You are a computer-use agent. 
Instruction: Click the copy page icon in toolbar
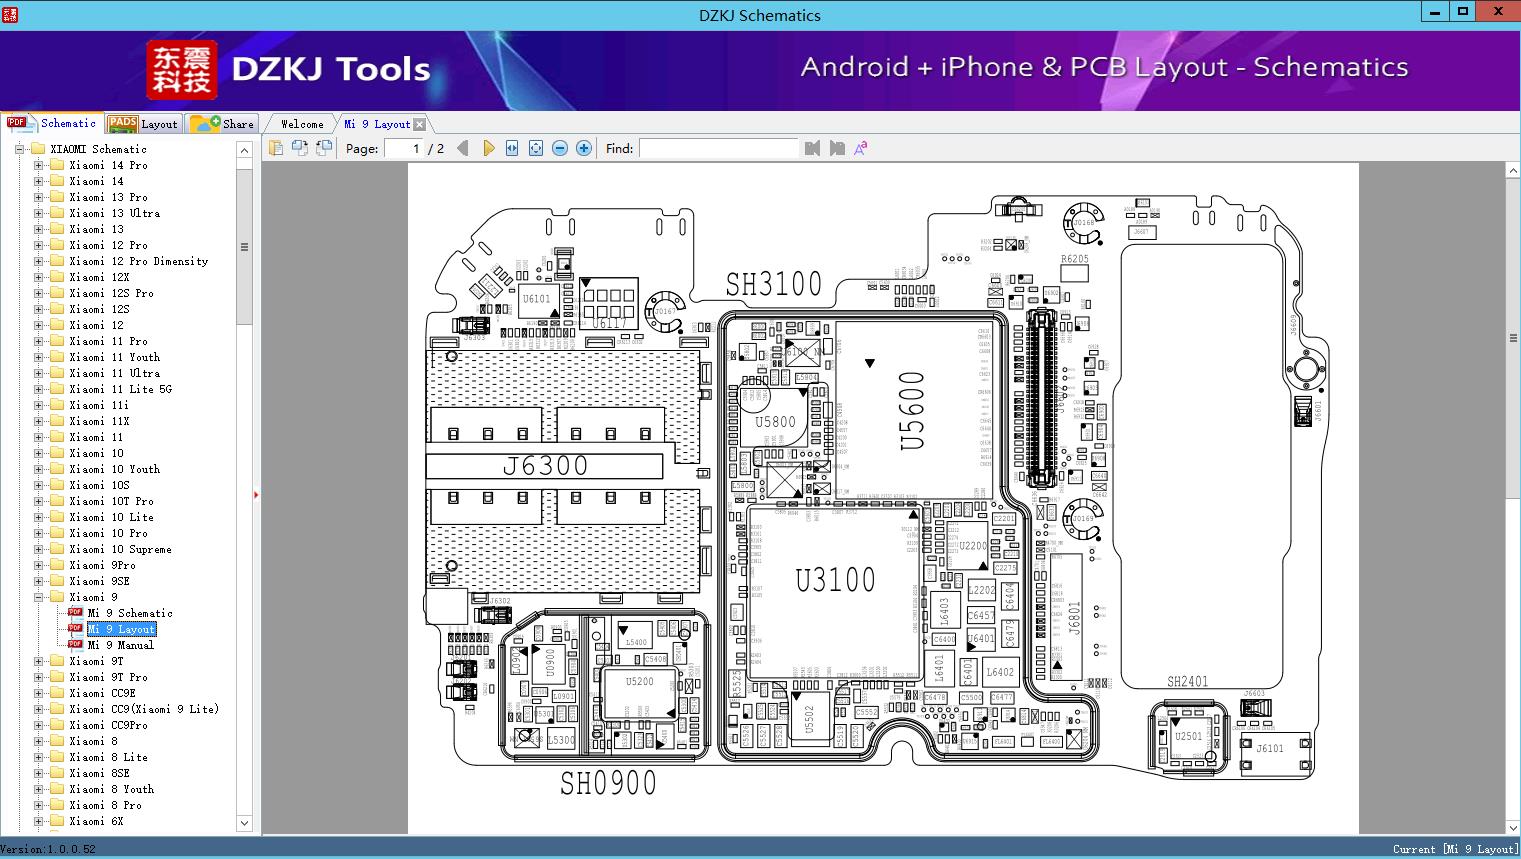point(276,148)
